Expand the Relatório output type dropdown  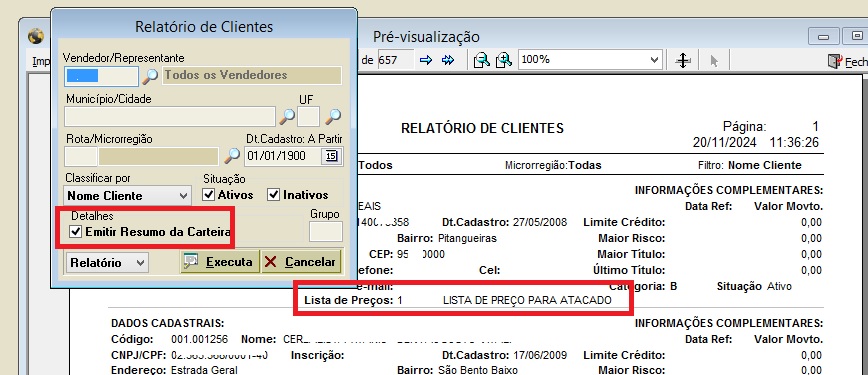[107, 263]
